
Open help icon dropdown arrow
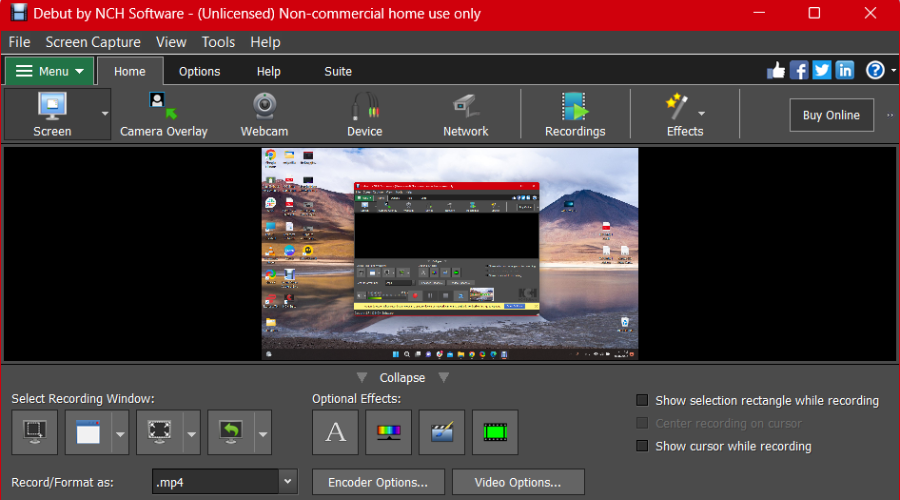click(893, 71)
